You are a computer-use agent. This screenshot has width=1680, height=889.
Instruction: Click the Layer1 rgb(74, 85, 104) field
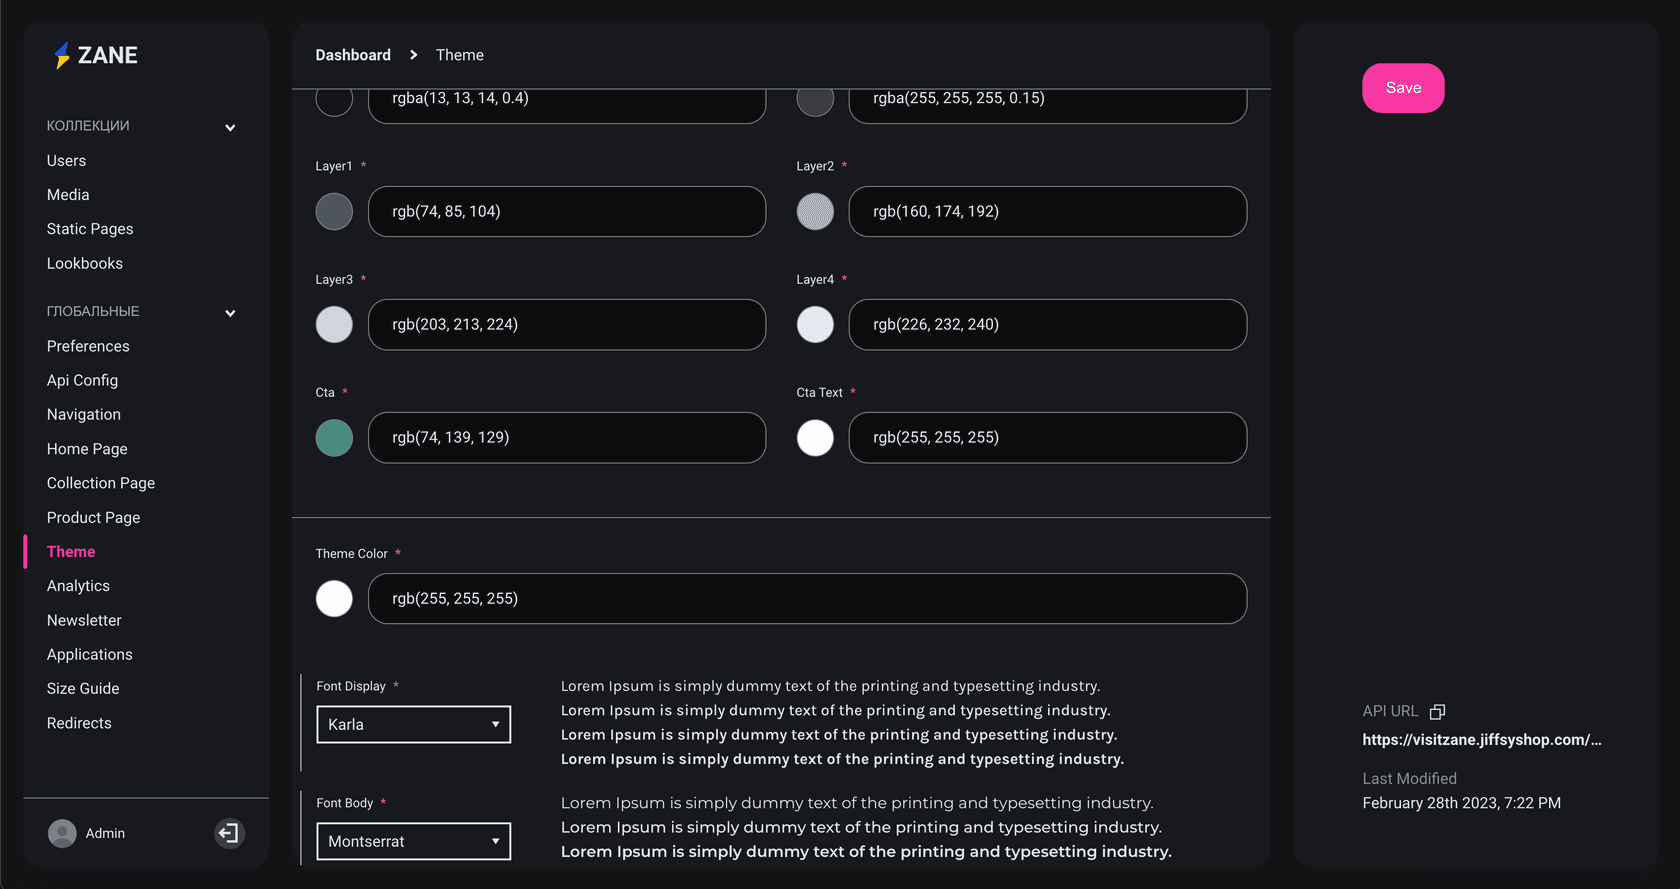pos(567,211)
